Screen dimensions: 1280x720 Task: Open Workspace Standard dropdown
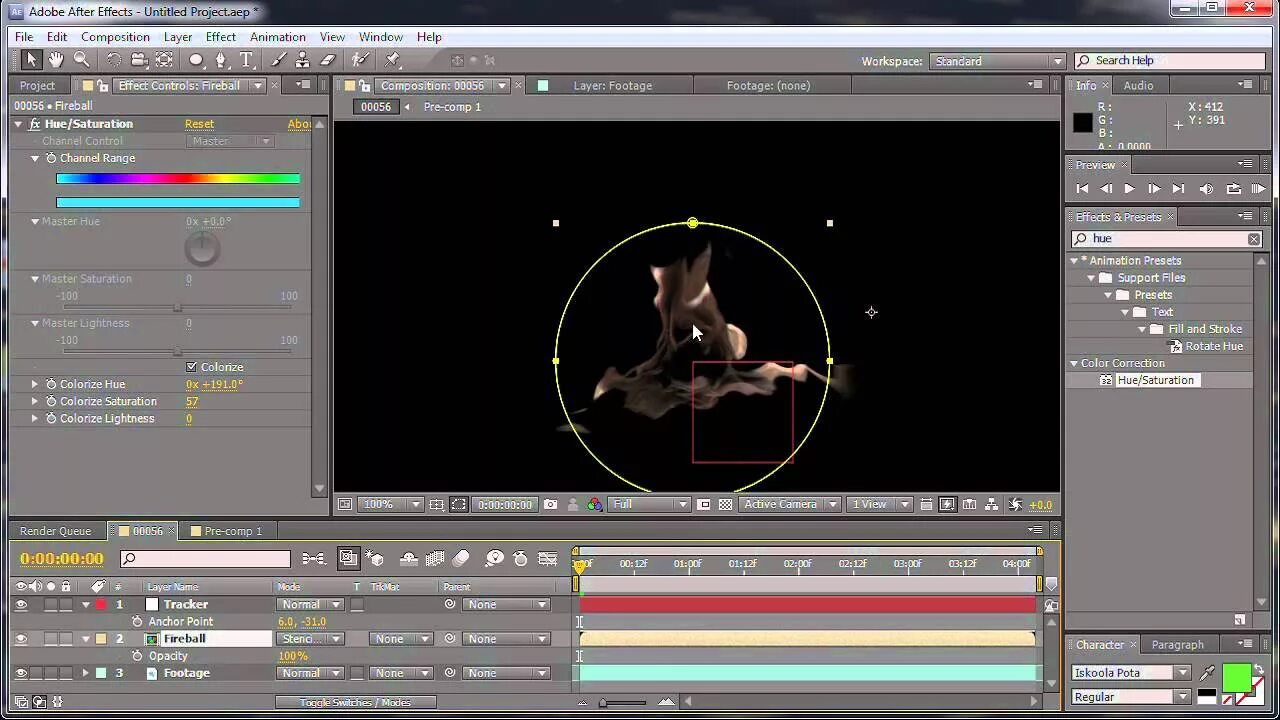click(997, 61)
